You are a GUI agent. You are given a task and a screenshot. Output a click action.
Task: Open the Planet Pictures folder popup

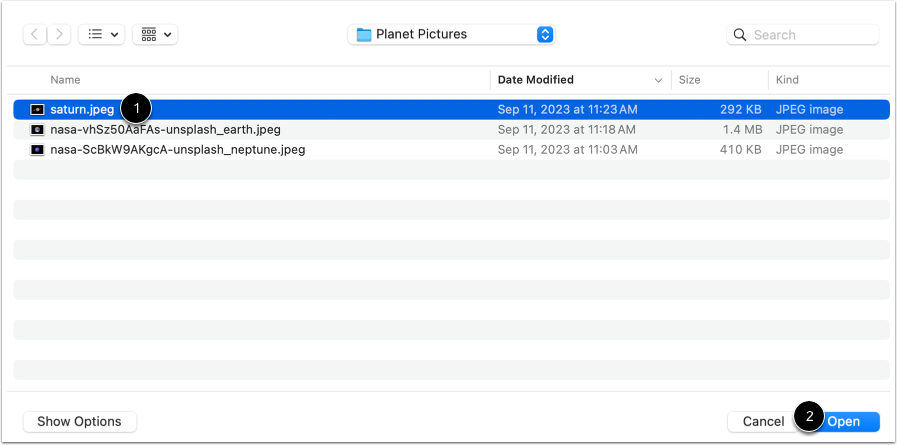coord(451,34)
